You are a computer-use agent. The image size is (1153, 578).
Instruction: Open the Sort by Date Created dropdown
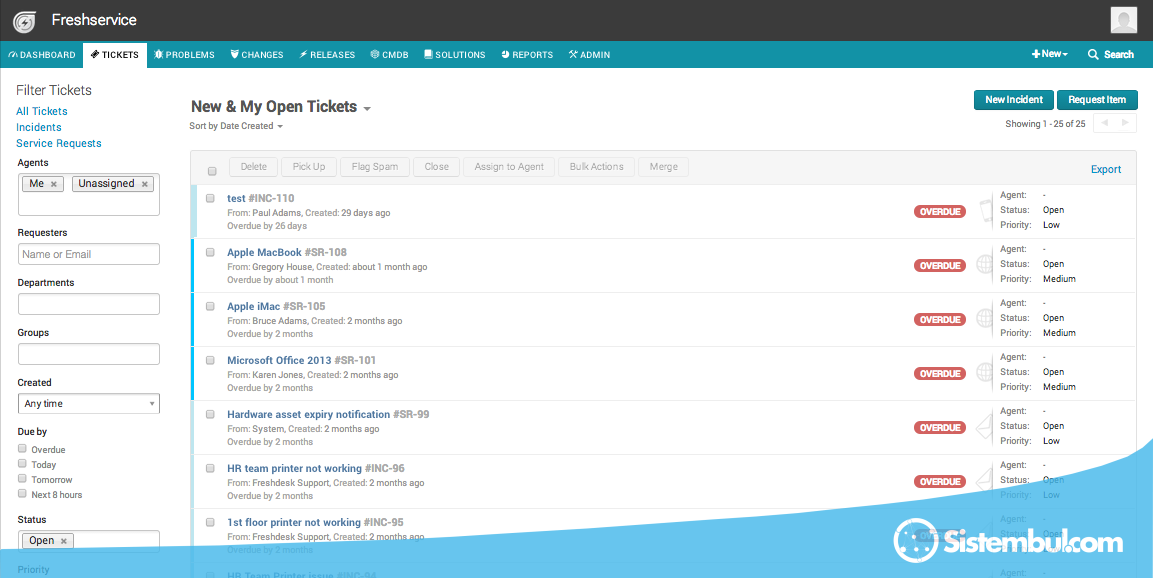point(236,126)
